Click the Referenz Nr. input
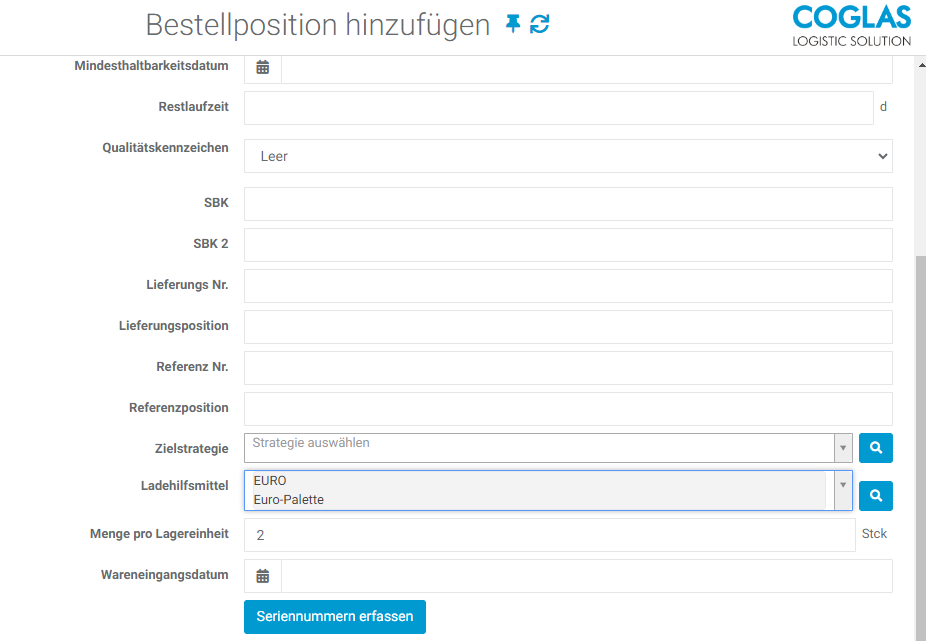The image size is (926, 641). tap(568, 367)
